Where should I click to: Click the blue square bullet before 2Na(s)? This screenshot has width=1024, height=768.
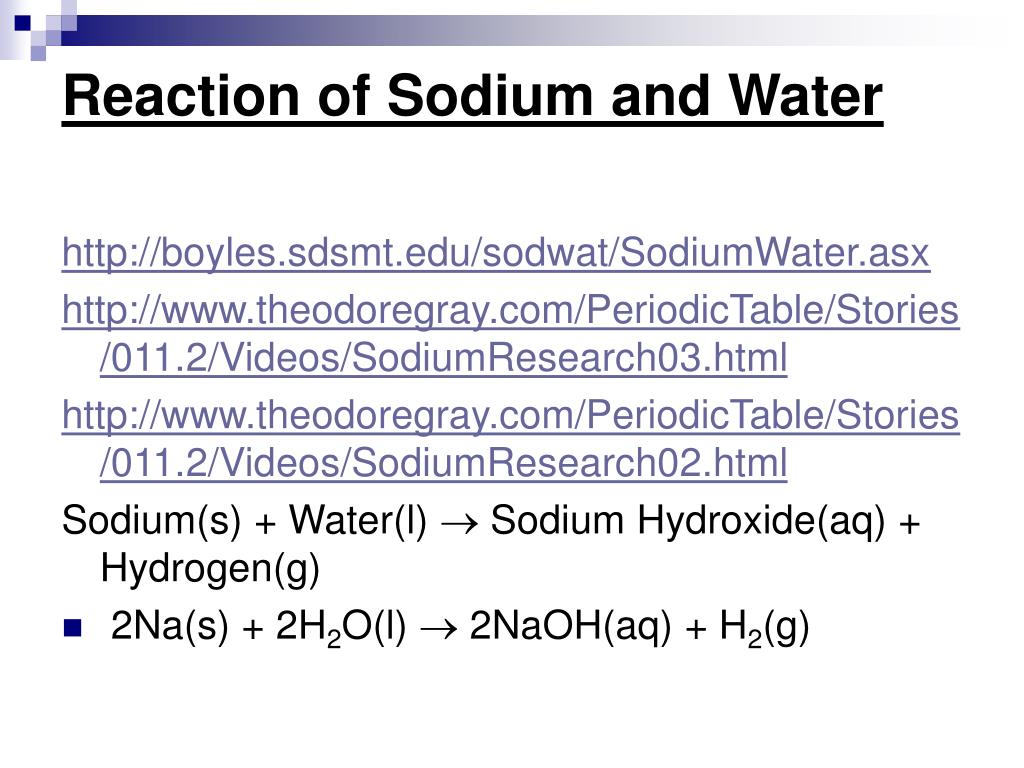tap(73, 628)
